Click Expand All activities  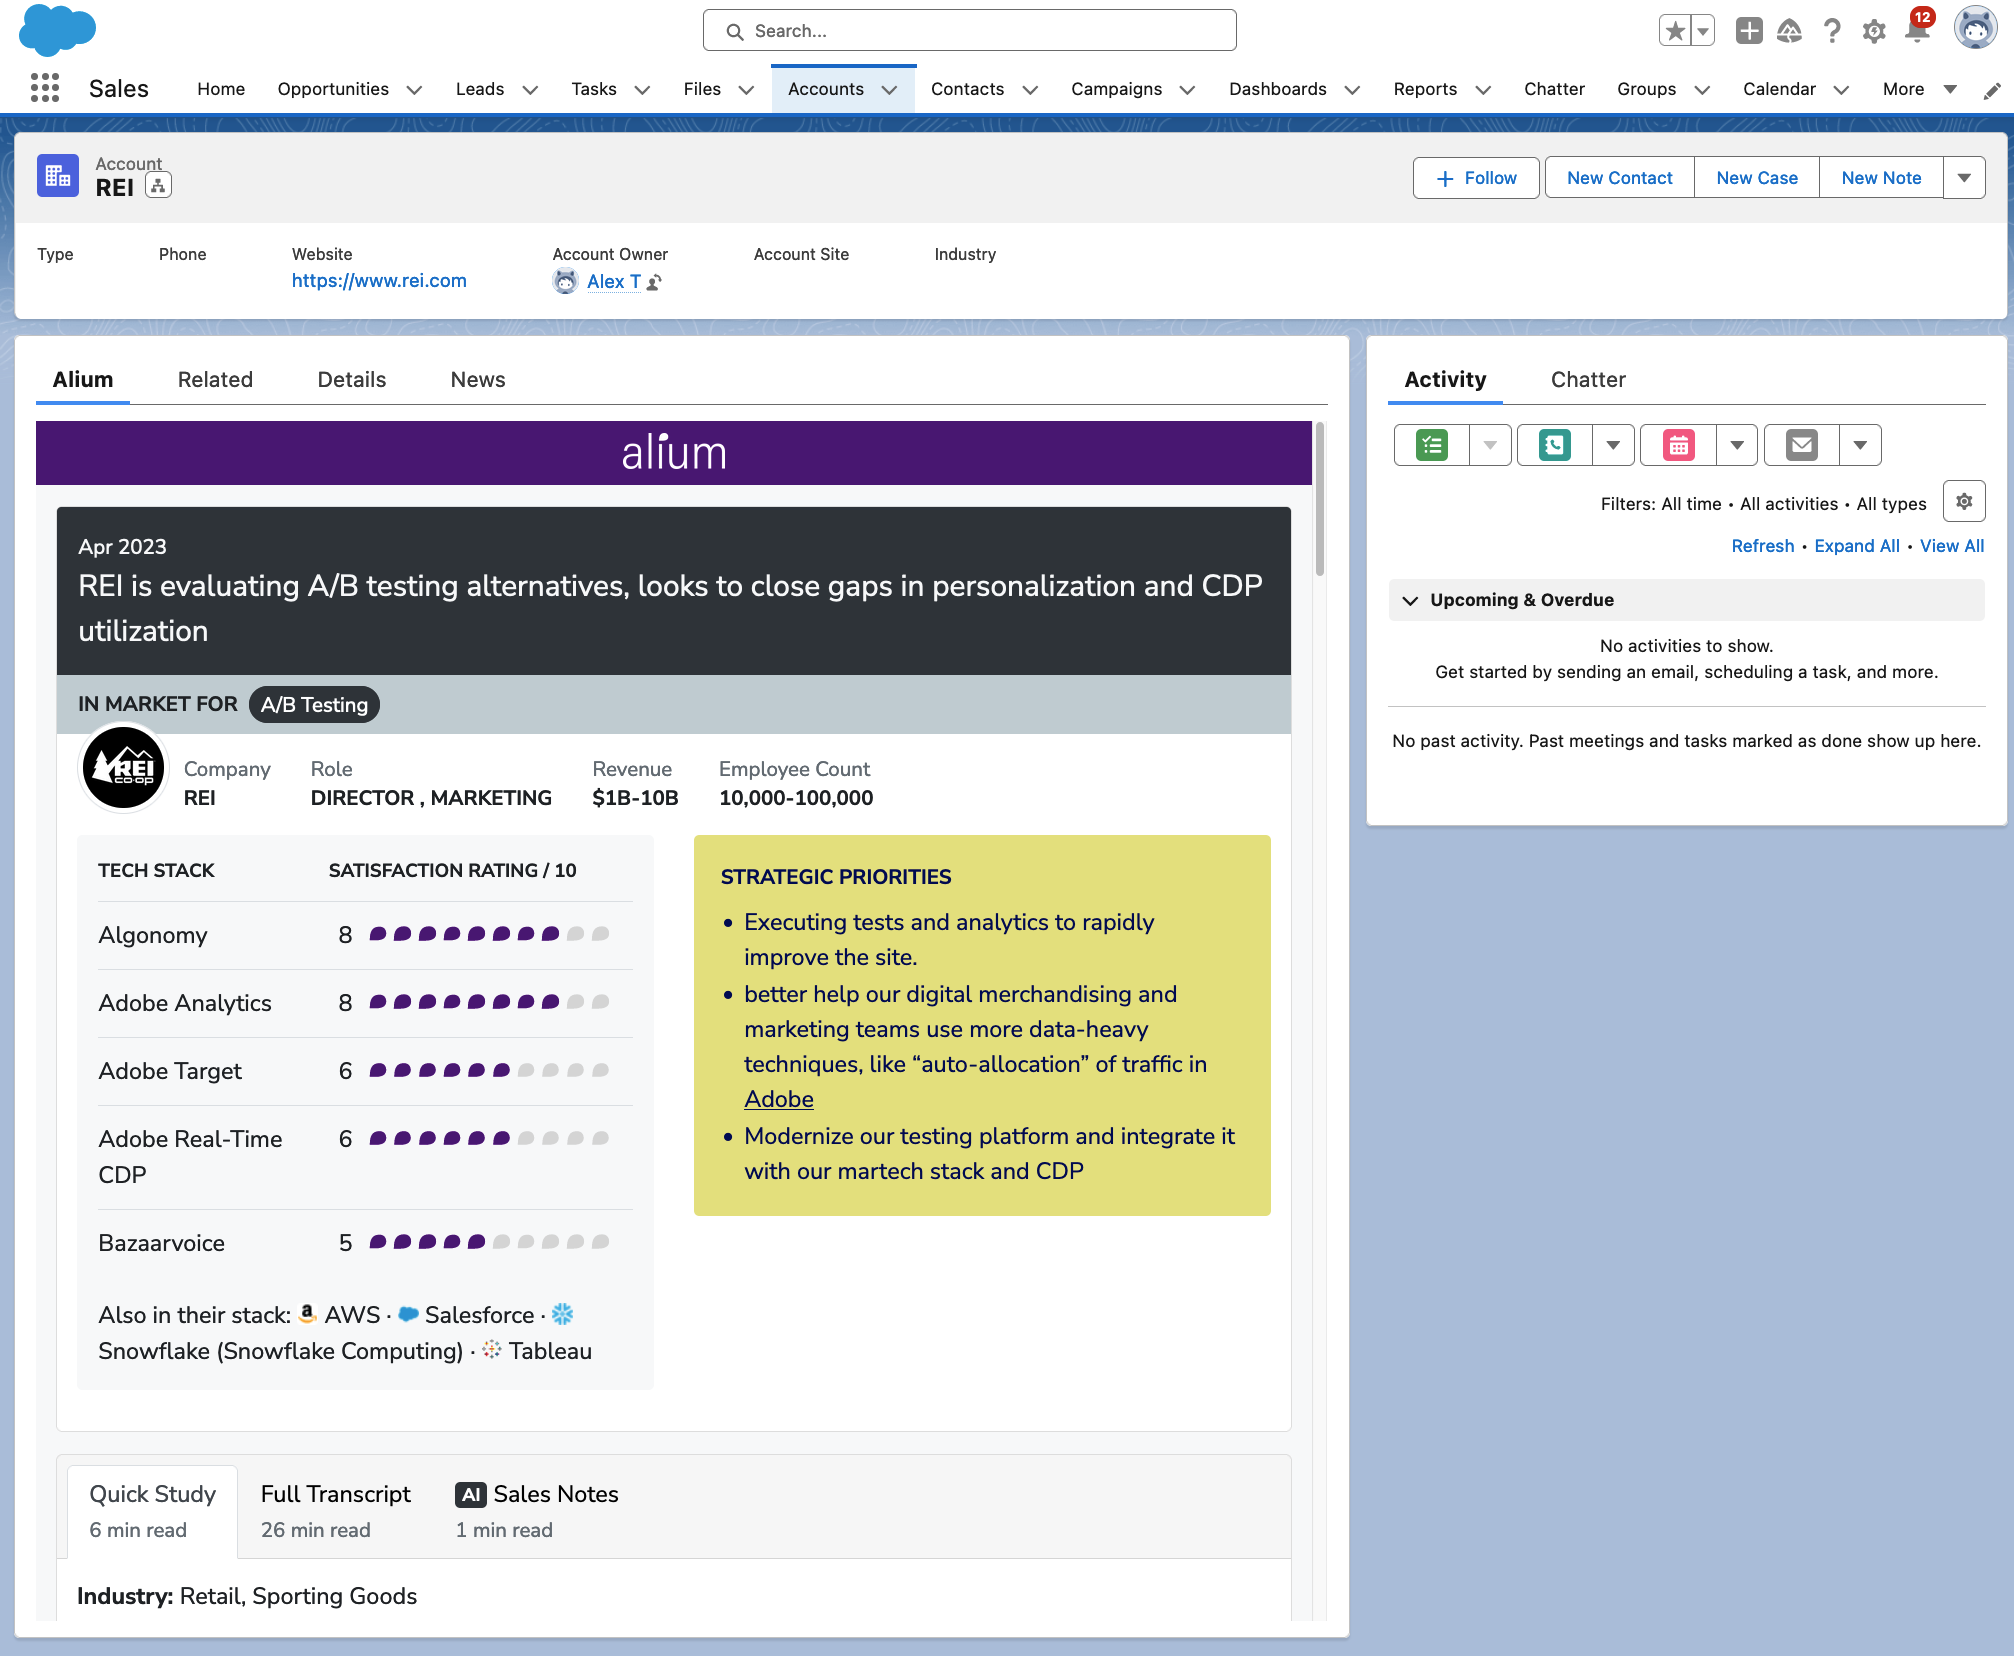click(1857, 546)
